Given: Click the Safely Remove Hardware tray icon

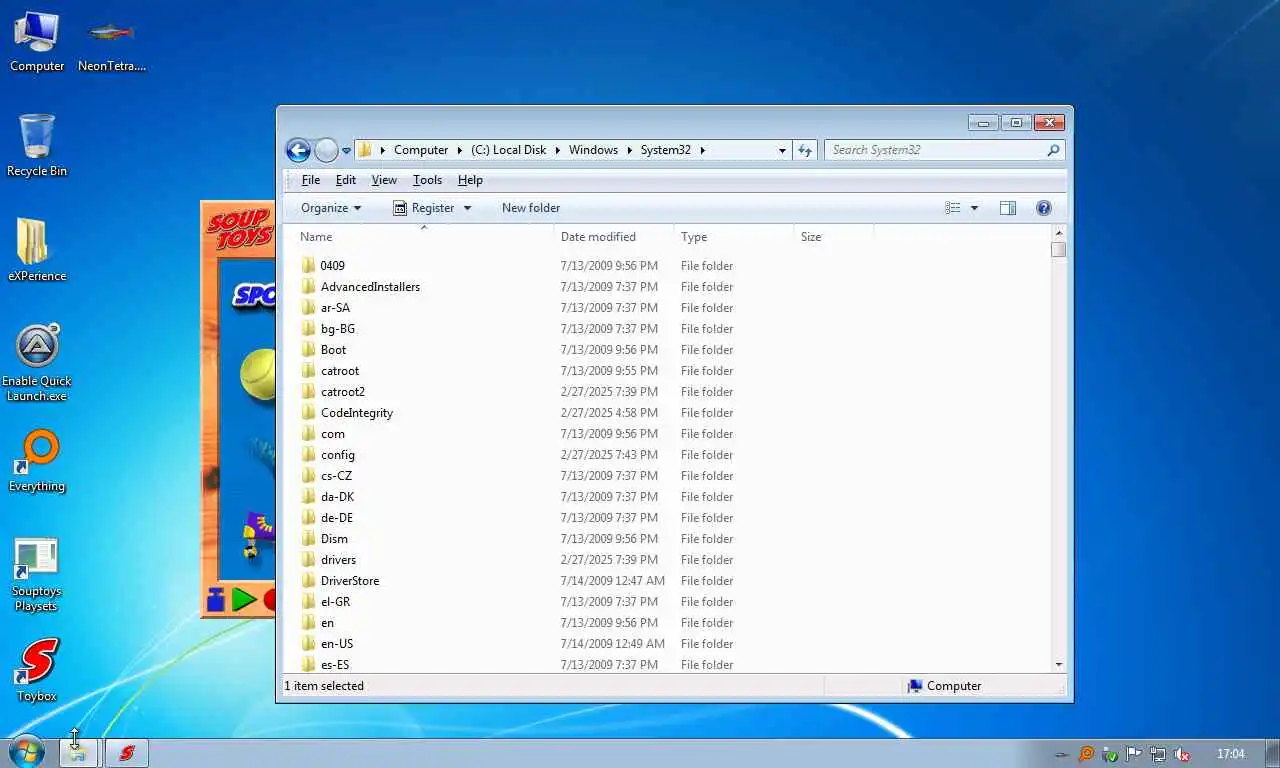Looking at the screenshot, I should 1110,754.
